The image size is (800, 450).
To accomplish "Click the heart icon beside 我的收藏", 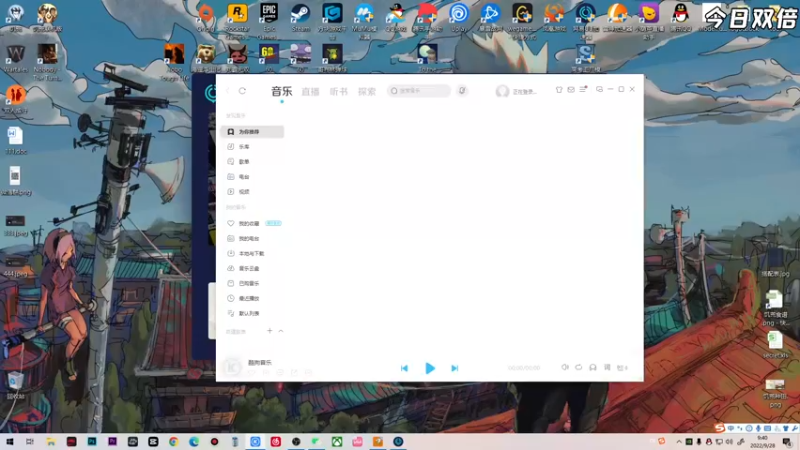I will point(231,223).
